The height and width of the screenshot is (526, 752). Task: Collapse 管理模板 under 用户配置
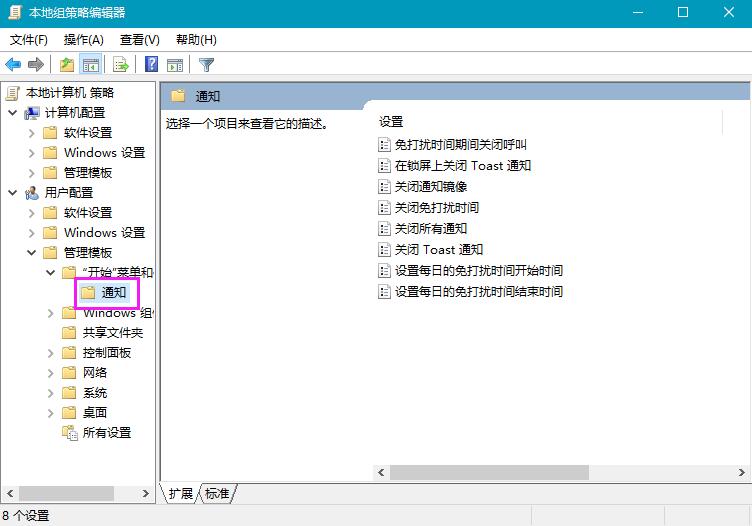click(x=32, y=253)
